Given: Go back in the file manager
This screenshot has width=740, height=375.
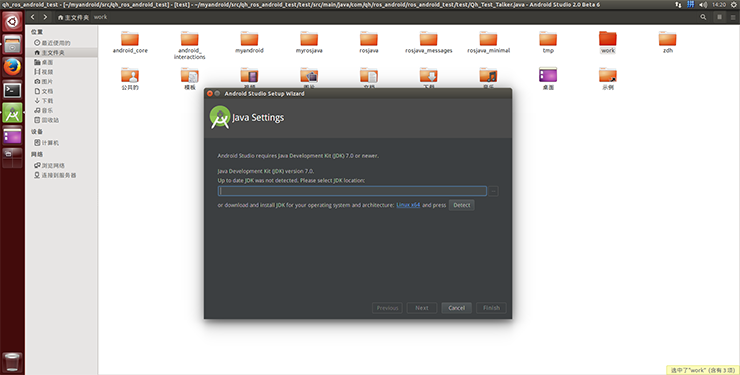Looking at the screenshot, I should point(33,17).
